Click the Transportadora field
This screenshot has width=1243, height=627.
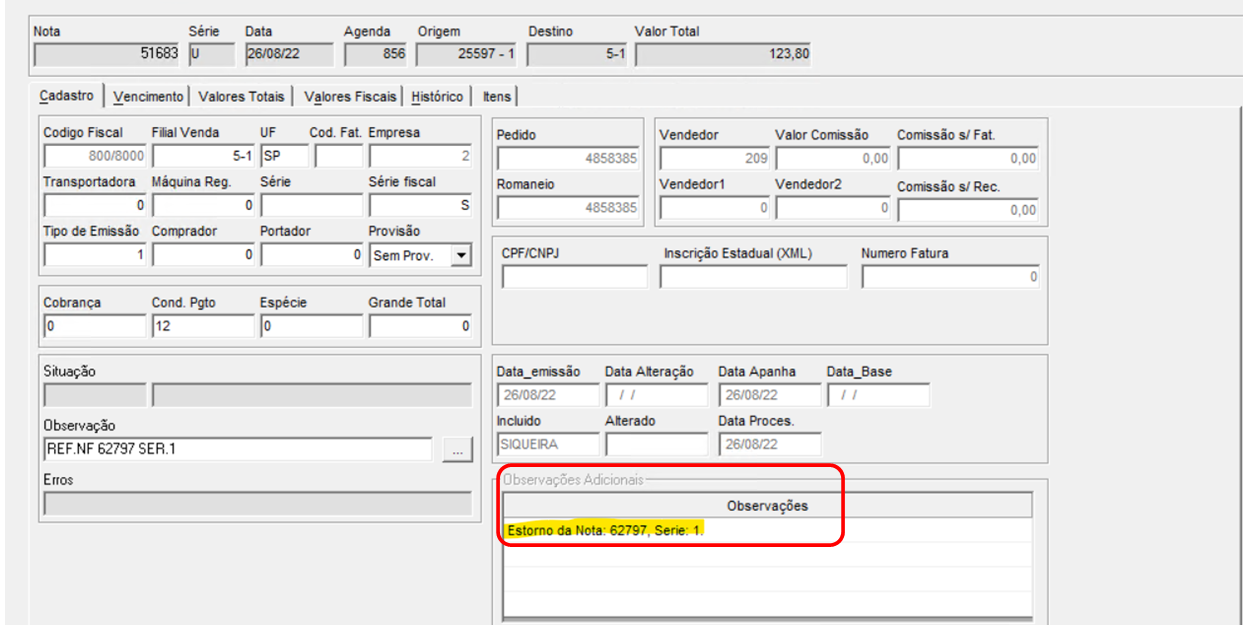click(x=95, y=205)
